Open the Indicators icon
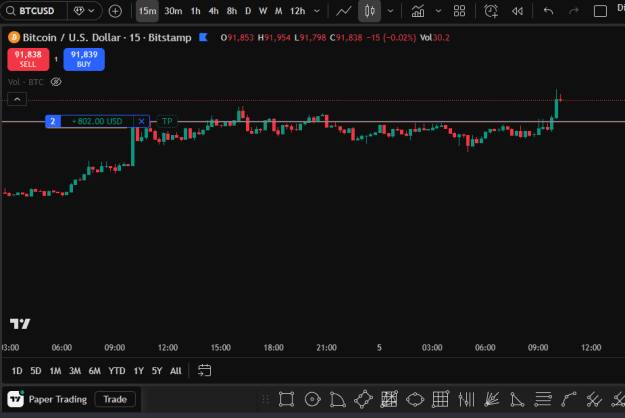The image size is (625, 418). [x=418, y=11]
